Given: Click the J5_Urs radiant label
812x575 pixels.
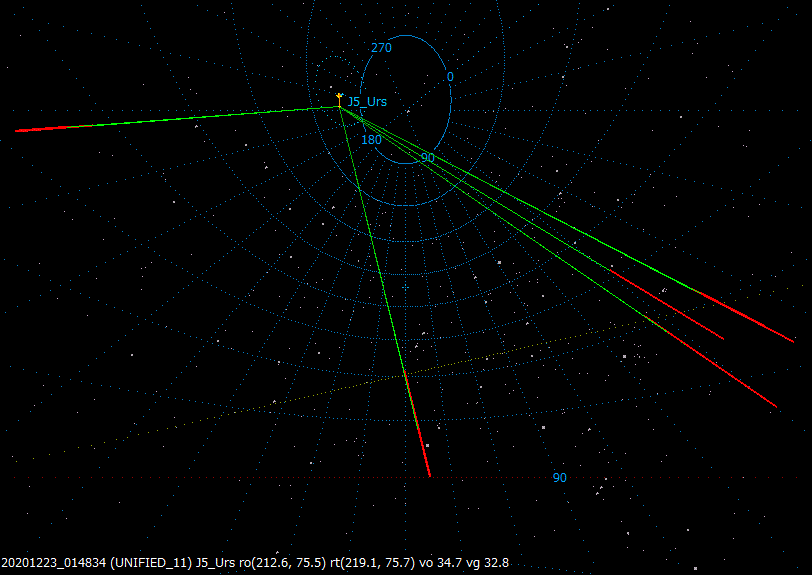Looking at the screenshot, I should pyautogui.click(x=367, y=102).
